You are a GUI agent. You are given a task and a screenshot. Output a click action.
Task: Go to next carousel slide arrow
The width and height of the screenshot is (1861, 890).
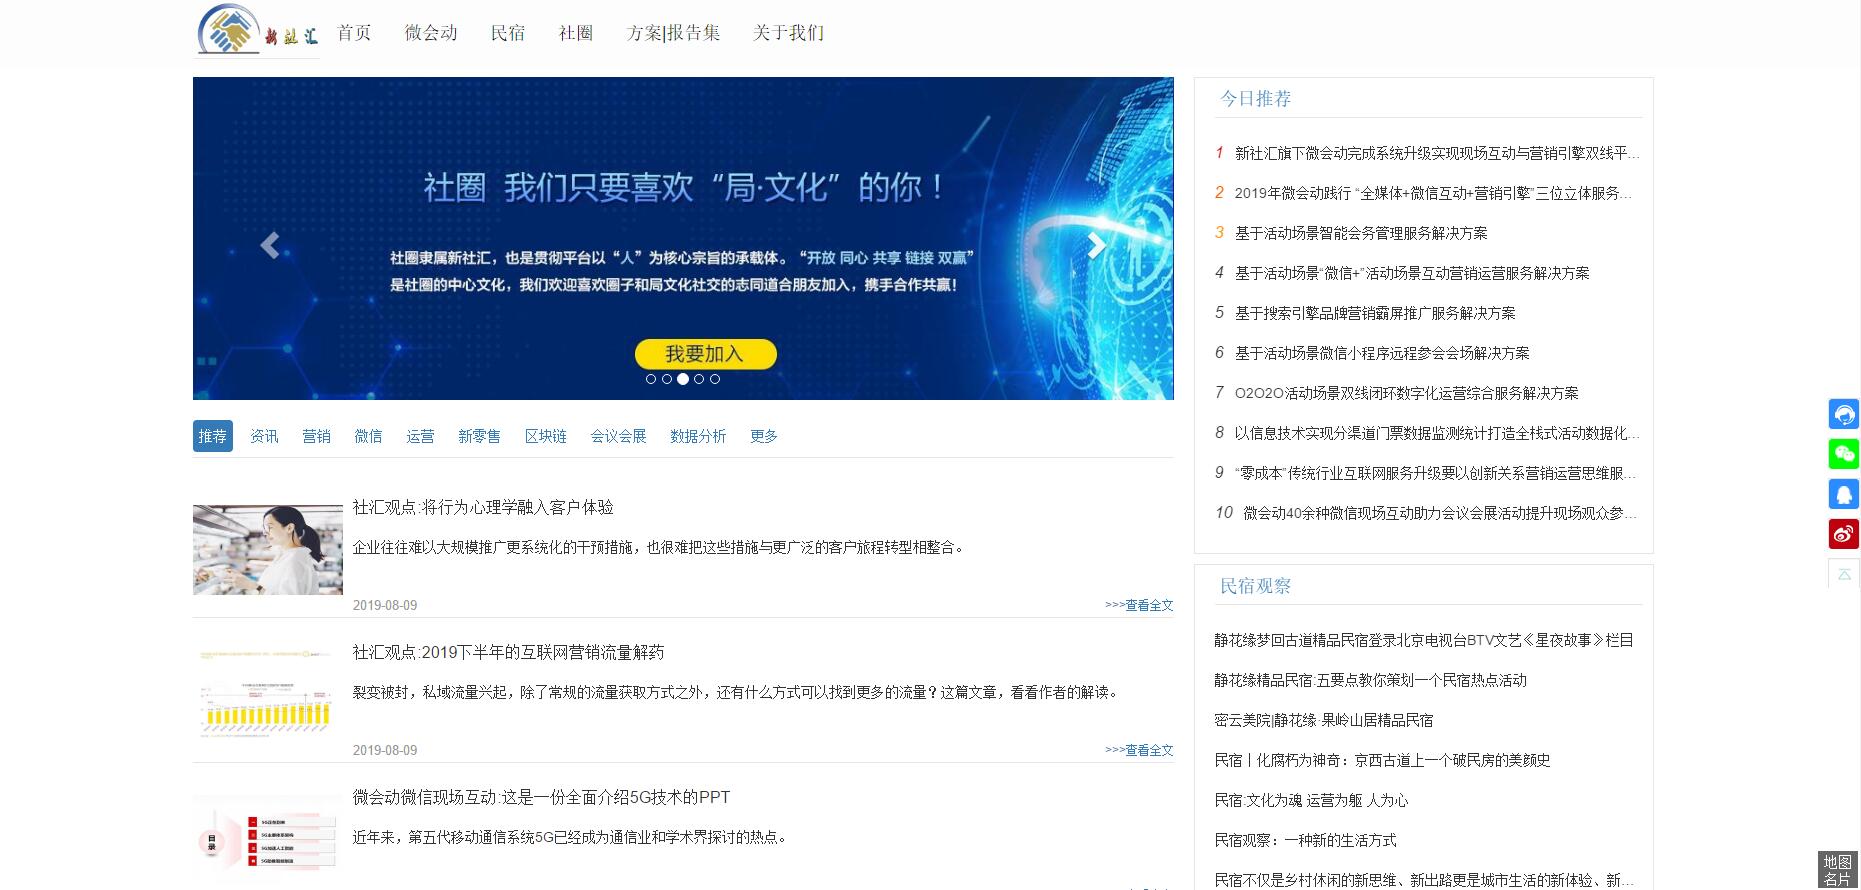tap(1097, 245)
